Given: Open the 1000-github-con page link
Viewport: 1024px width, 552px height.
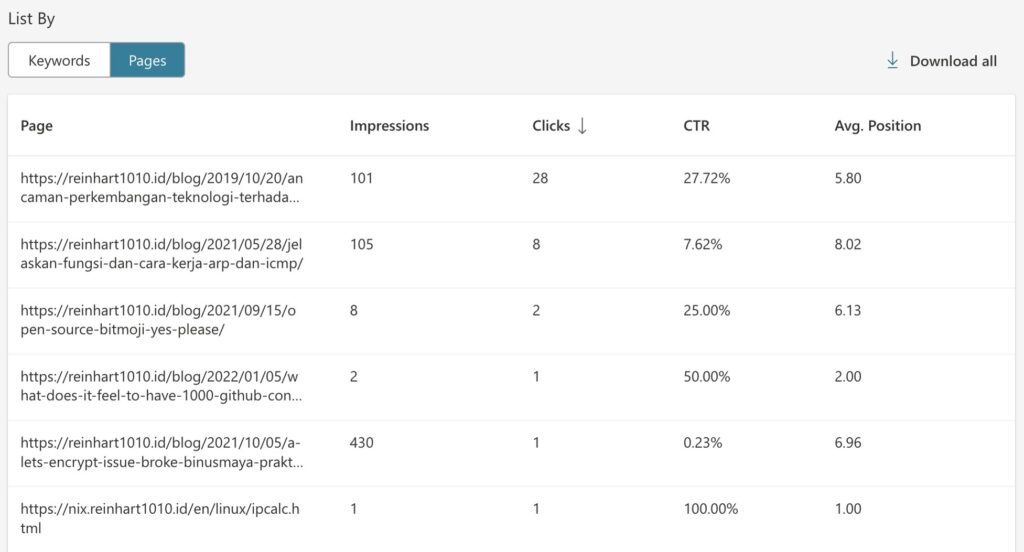Looking at the screenshot, I should click(x=161, y=386).
